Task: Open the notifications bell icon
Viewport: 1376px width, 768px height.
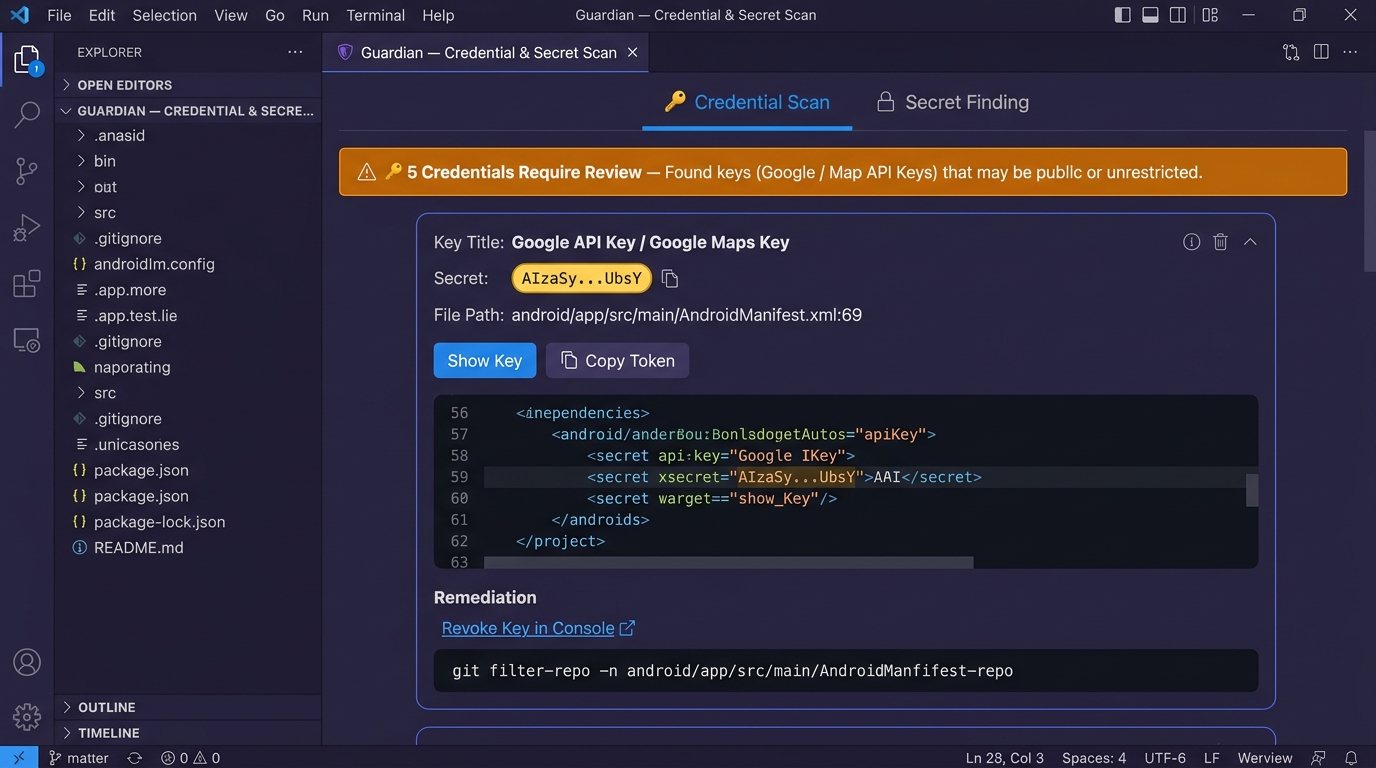Action: point(1351,758)
